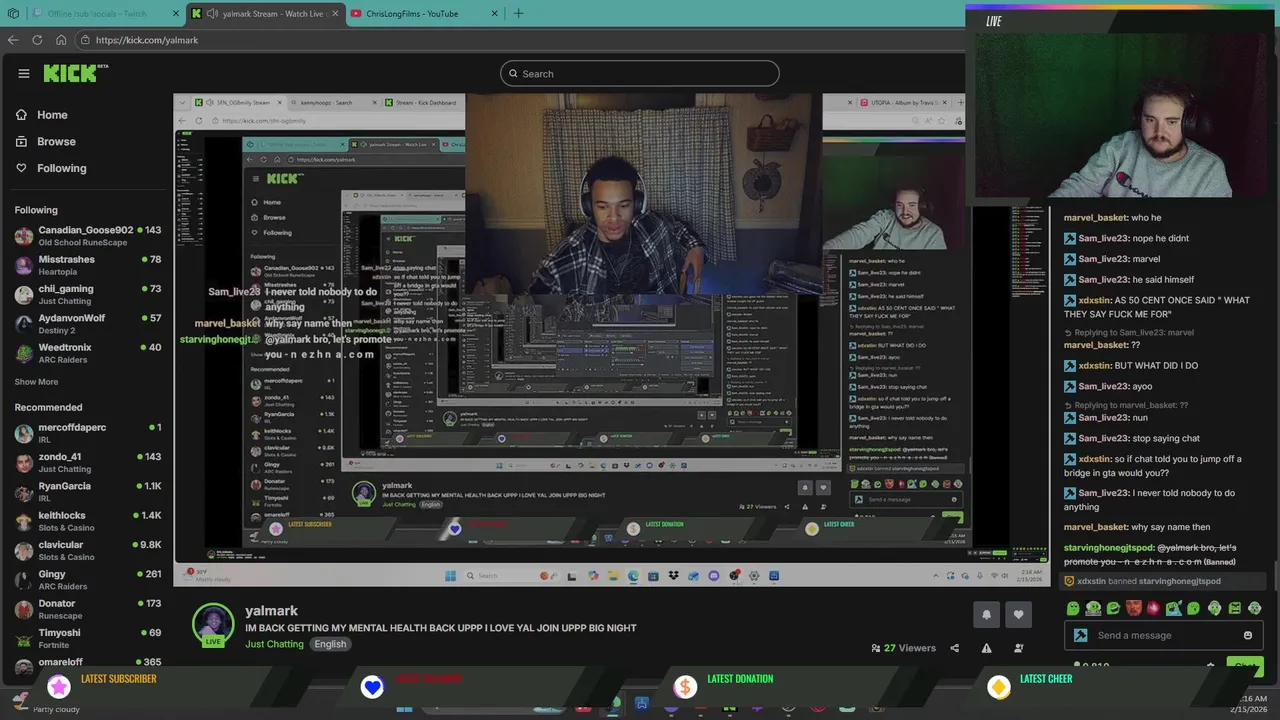Select the yalmark Stream tab
1280x720 pixels.
coord(265,14)
